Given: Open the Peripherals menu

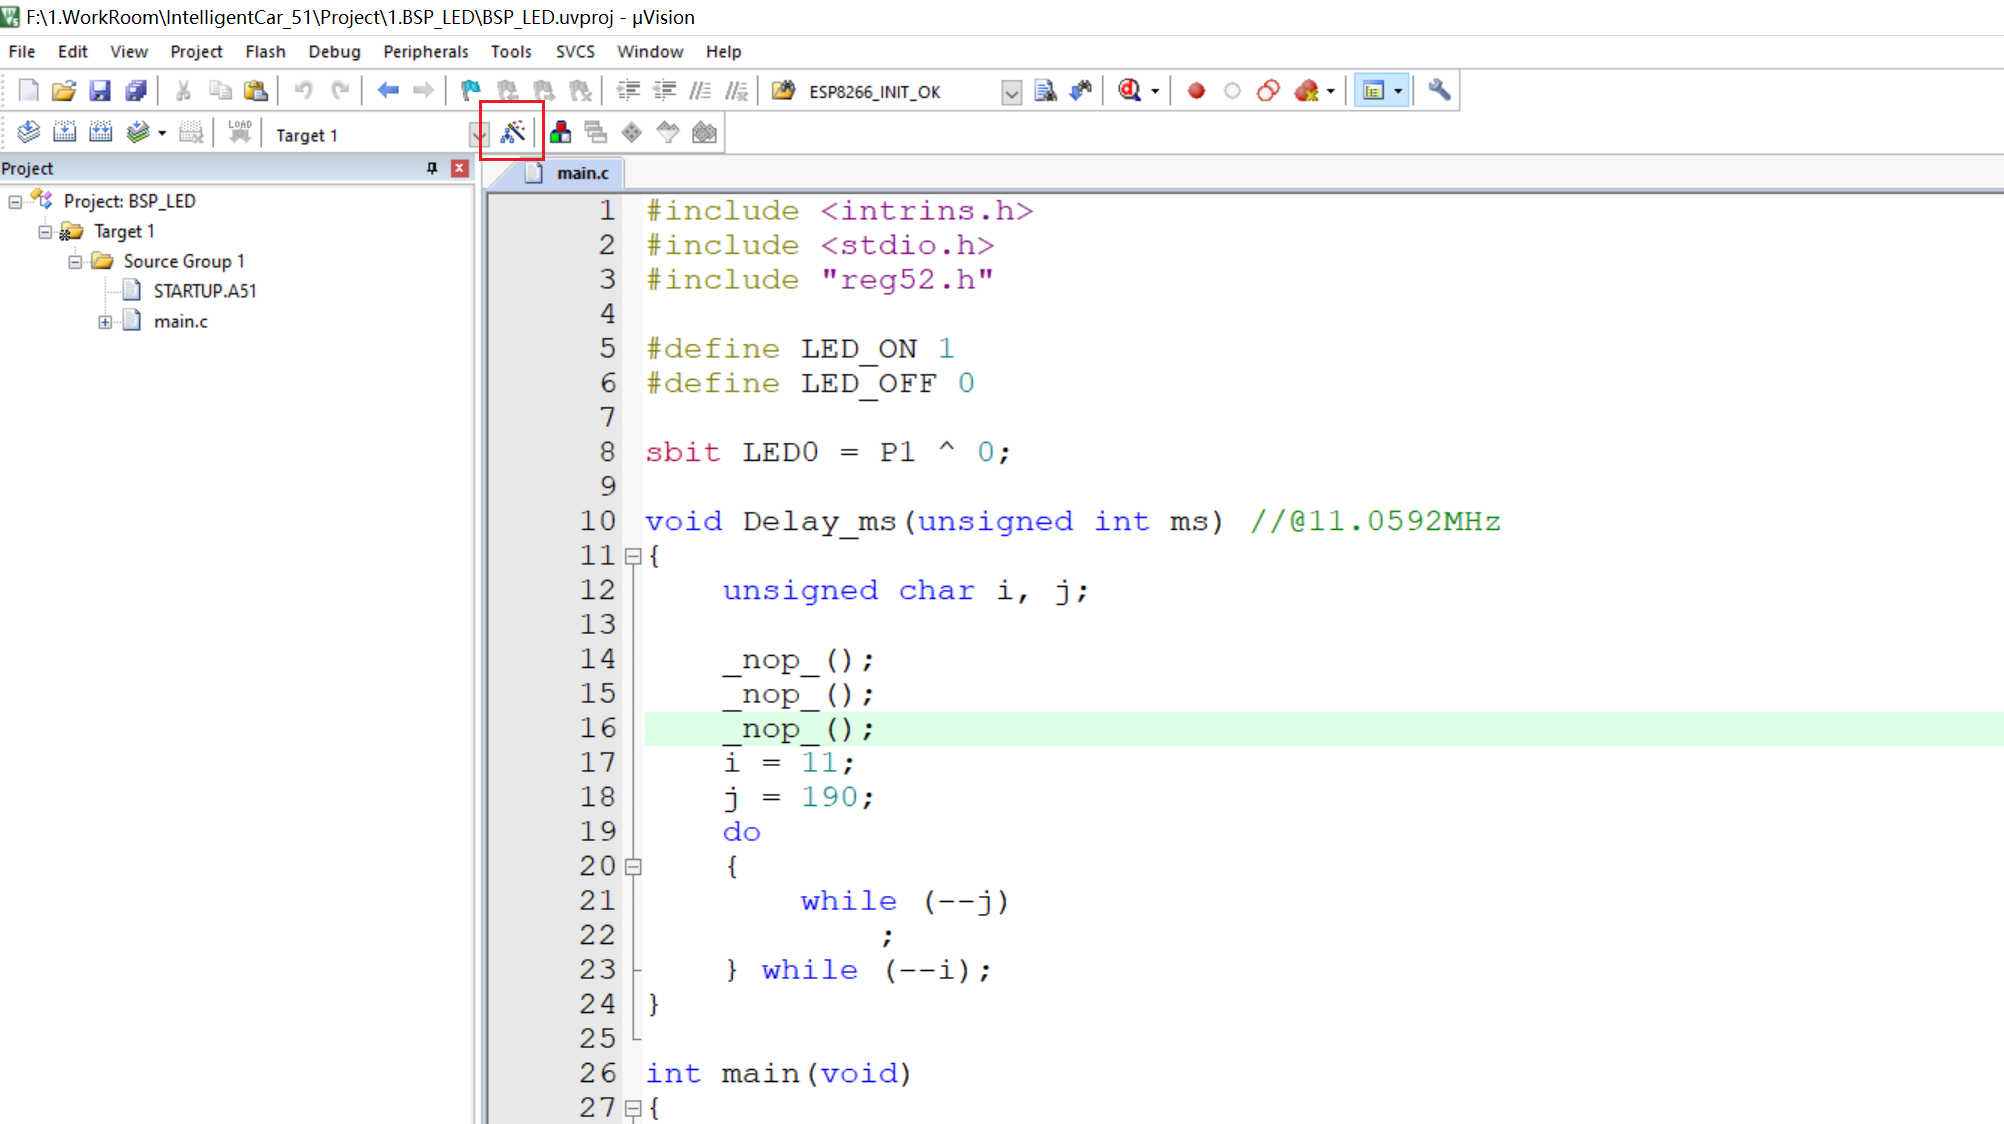Looking at the screenshot, I should [x=425, y=52].
